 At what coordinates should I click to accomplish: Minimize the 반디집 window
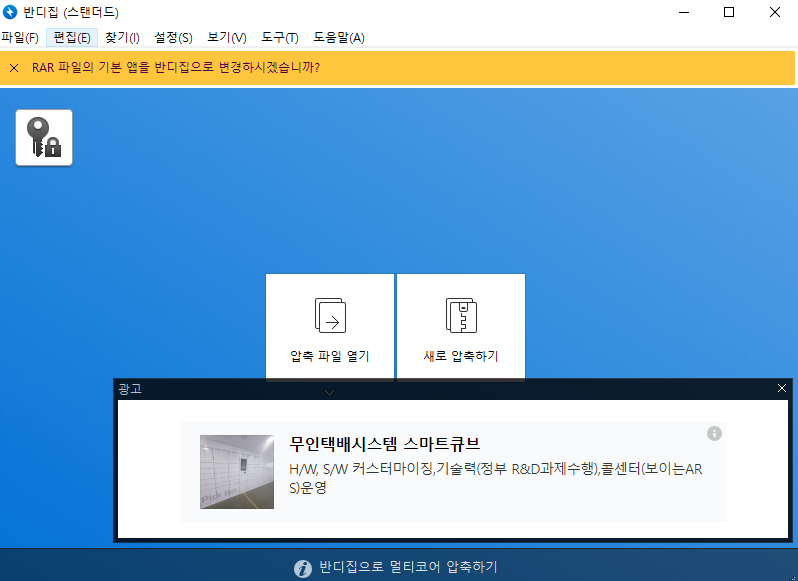684,12
